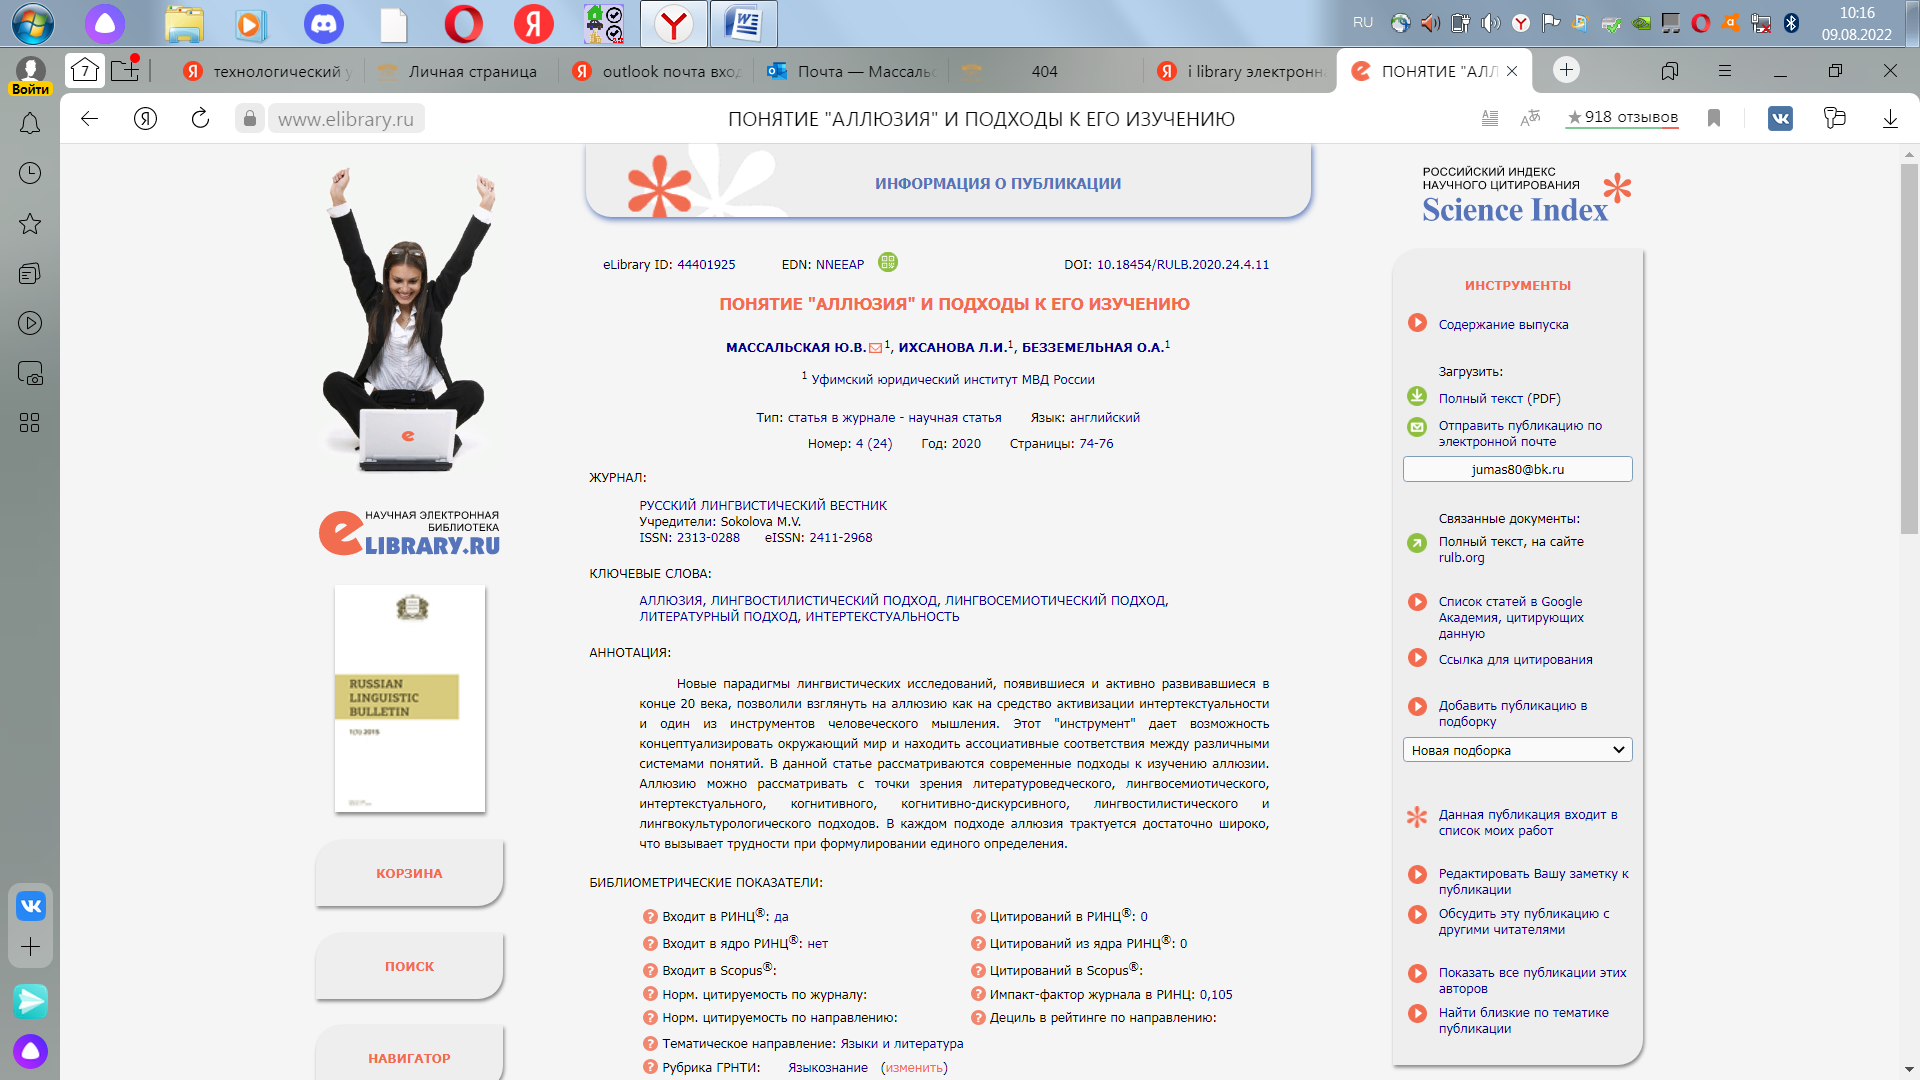Open notifications bell in sidebar

point(30,123)
